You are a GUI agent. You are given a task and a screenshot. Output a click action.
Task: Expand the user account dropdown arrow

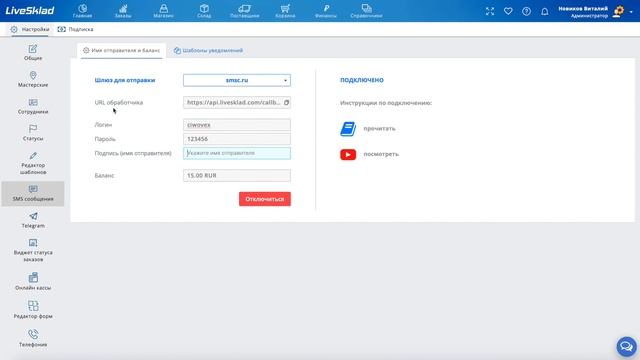(631, 12)
